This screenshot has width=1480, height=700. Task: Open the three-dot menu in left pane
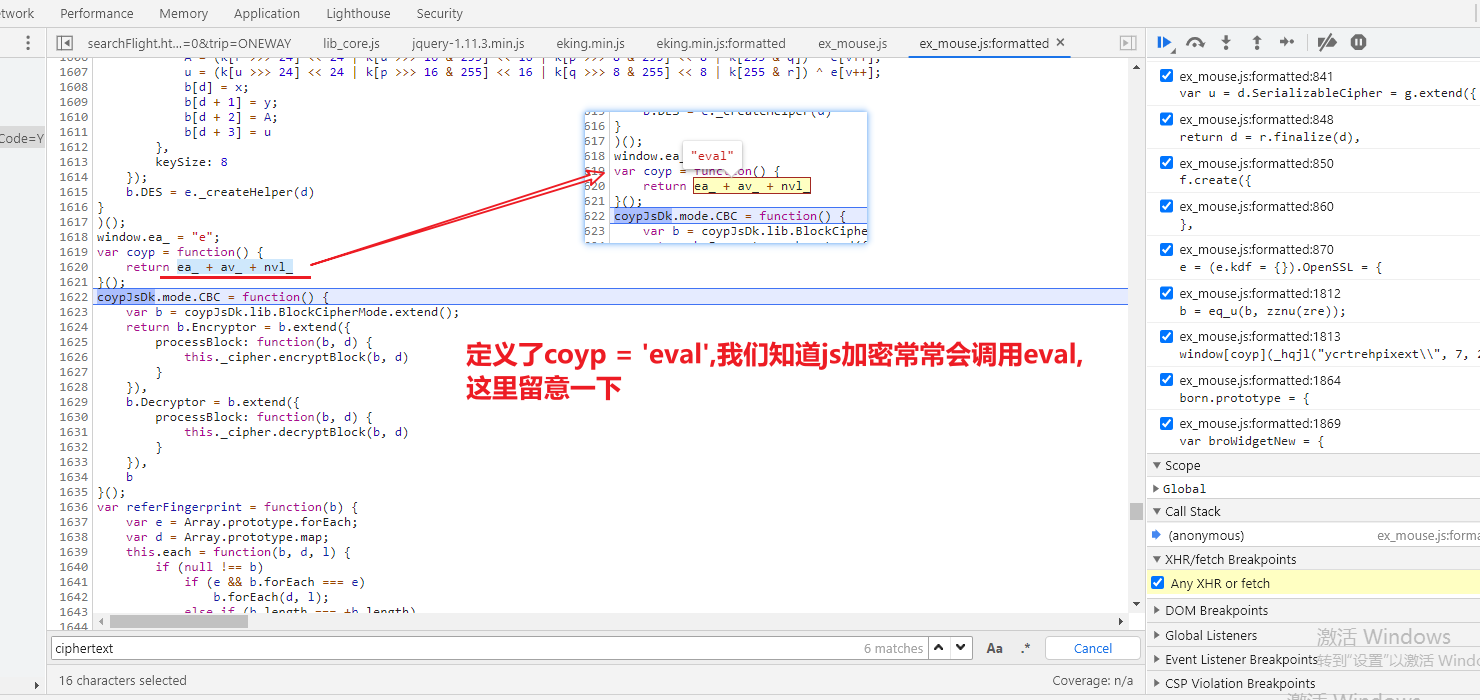point(28,43)
